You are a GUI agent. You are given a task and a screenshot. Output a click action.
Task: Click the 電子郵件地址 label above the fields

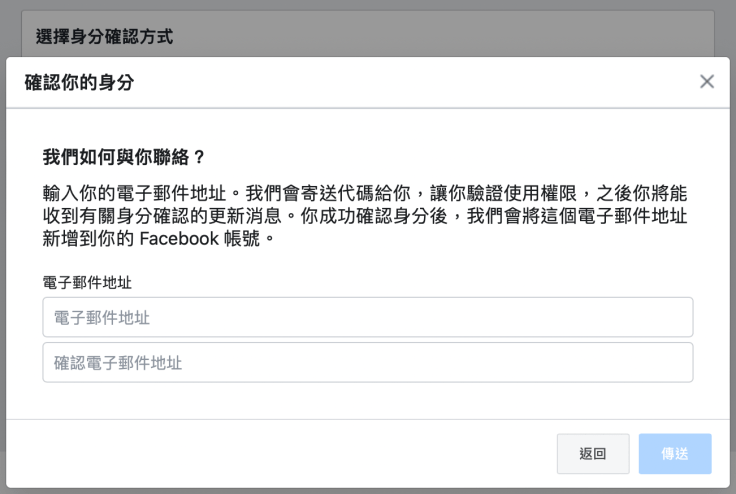click(x=87, y=283)
